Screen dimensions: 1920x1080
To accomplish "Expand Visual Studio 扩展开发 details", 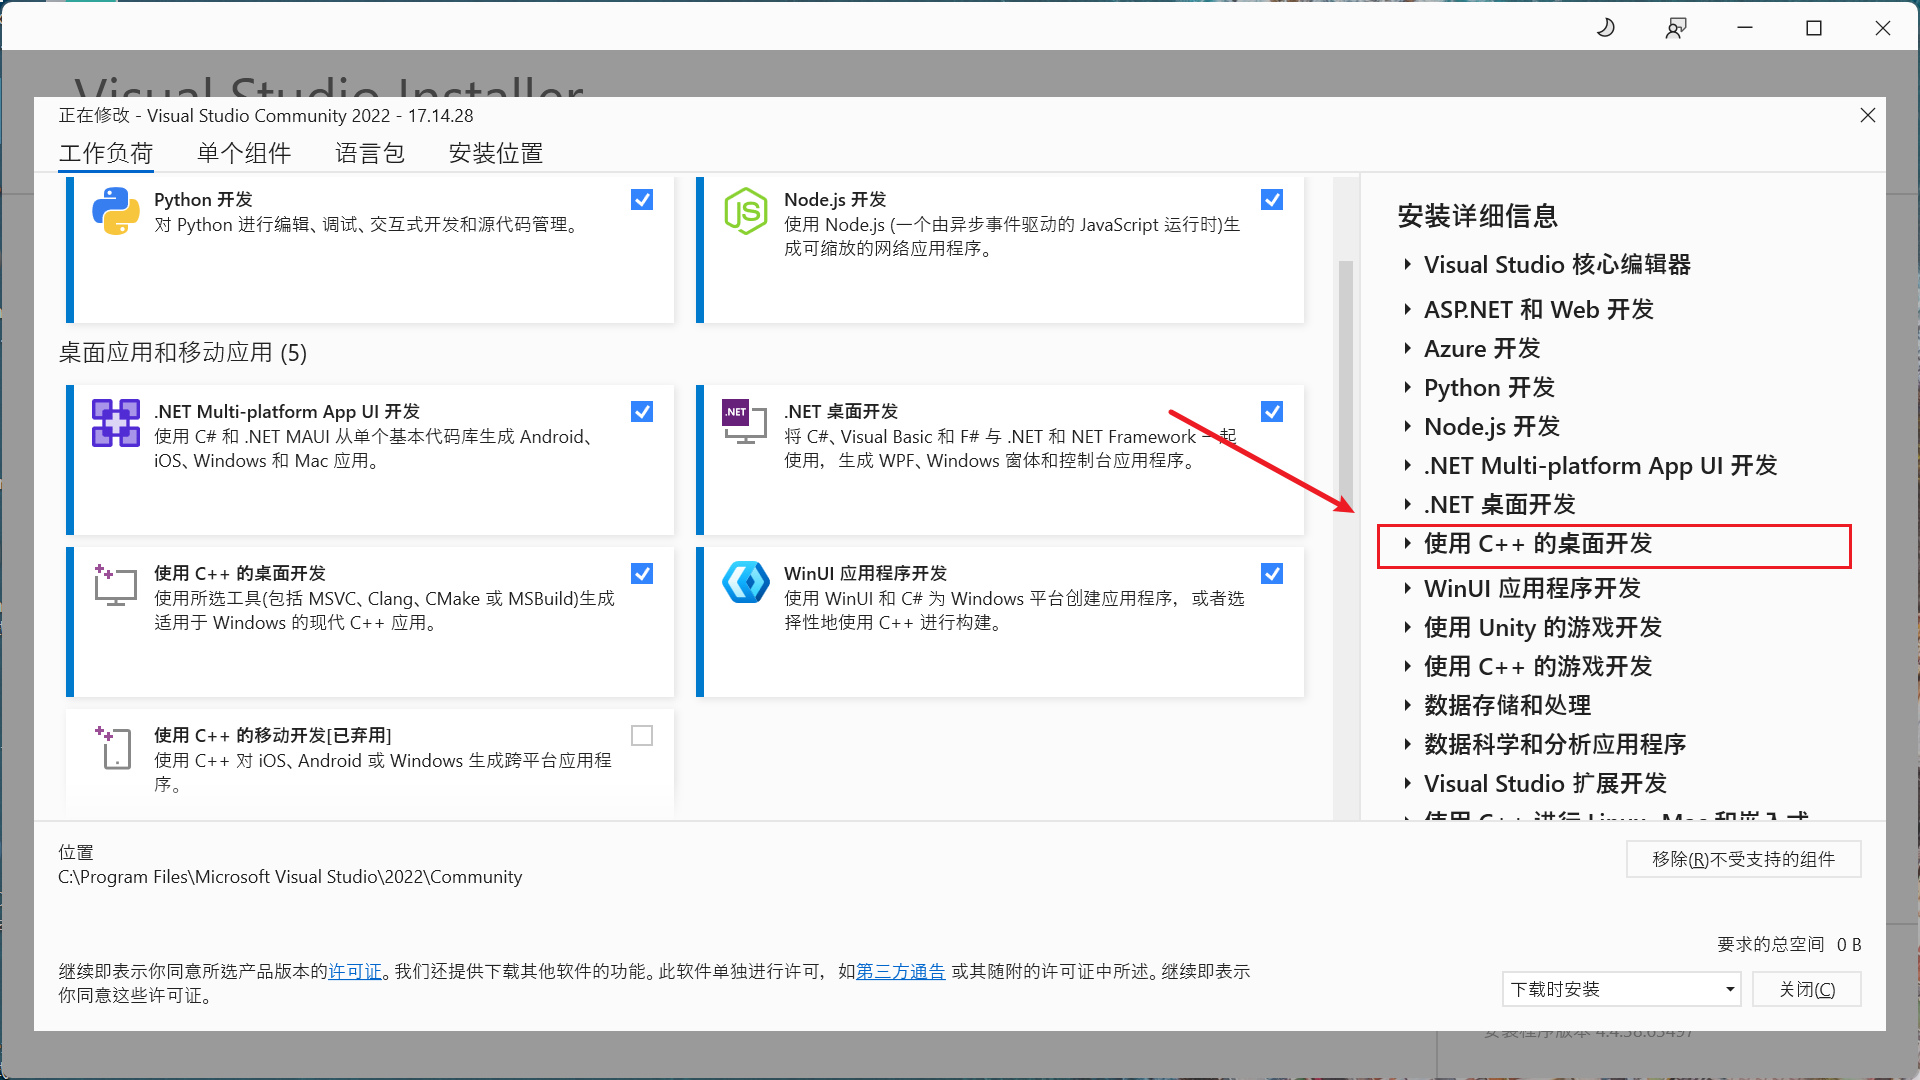I will [1407, 784].
